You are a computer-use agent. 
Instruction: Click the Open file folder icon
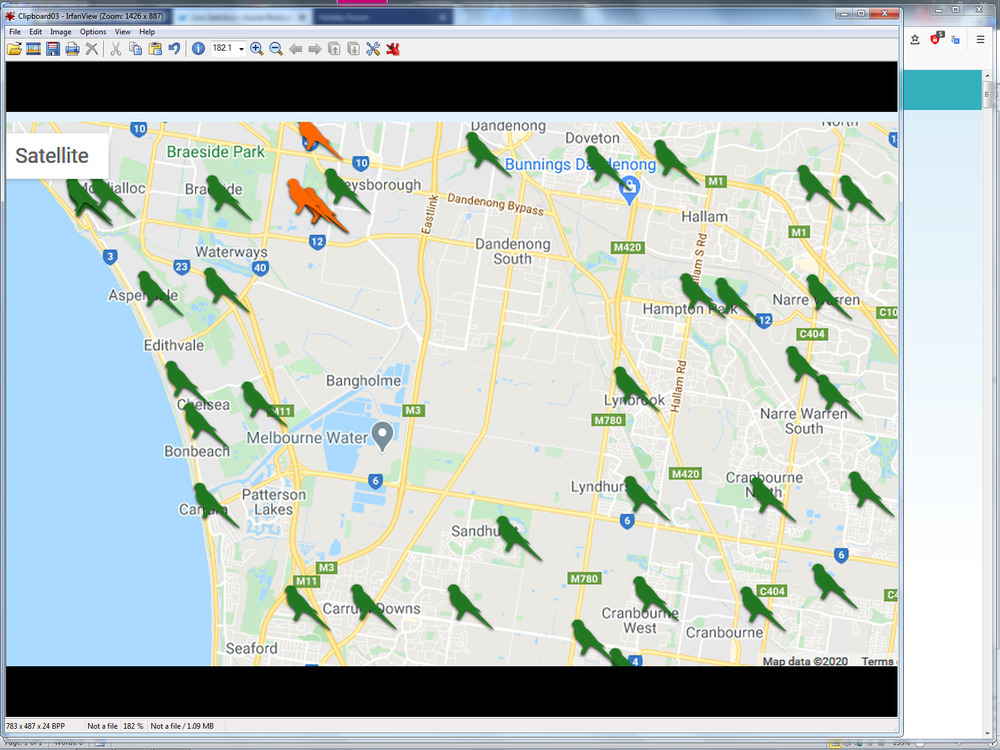point(14,49)
